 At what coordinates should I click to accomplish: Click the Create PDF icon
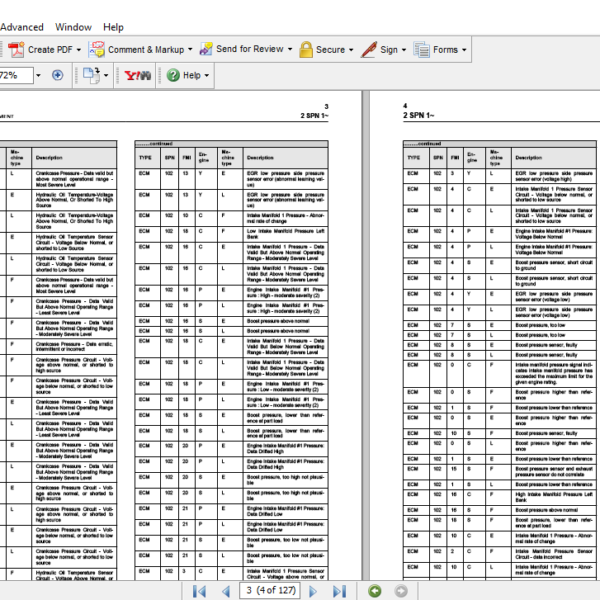tap(16, 50)
